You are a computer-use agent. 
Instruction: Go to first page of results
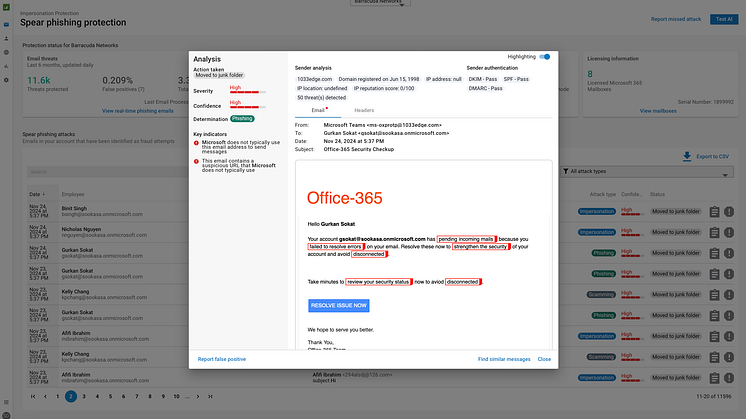[33, 396]
